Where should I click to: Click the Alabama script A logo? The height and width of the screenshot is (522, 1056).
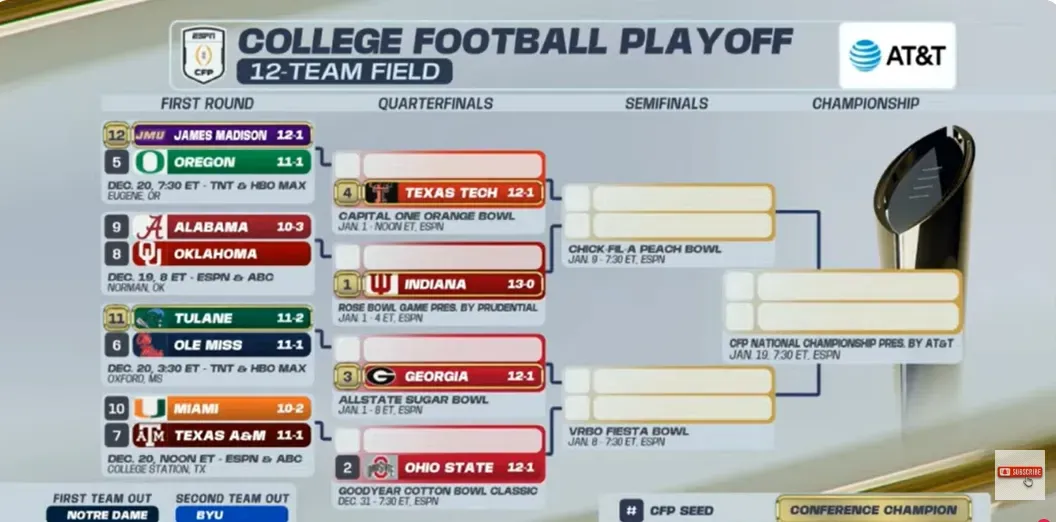click(x=150, y=227)
